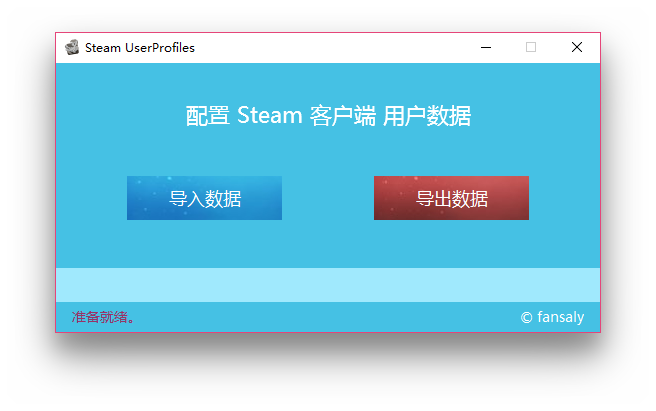Click the 配置 Steam 客户端 用户数据 heading

coord(328,116)
